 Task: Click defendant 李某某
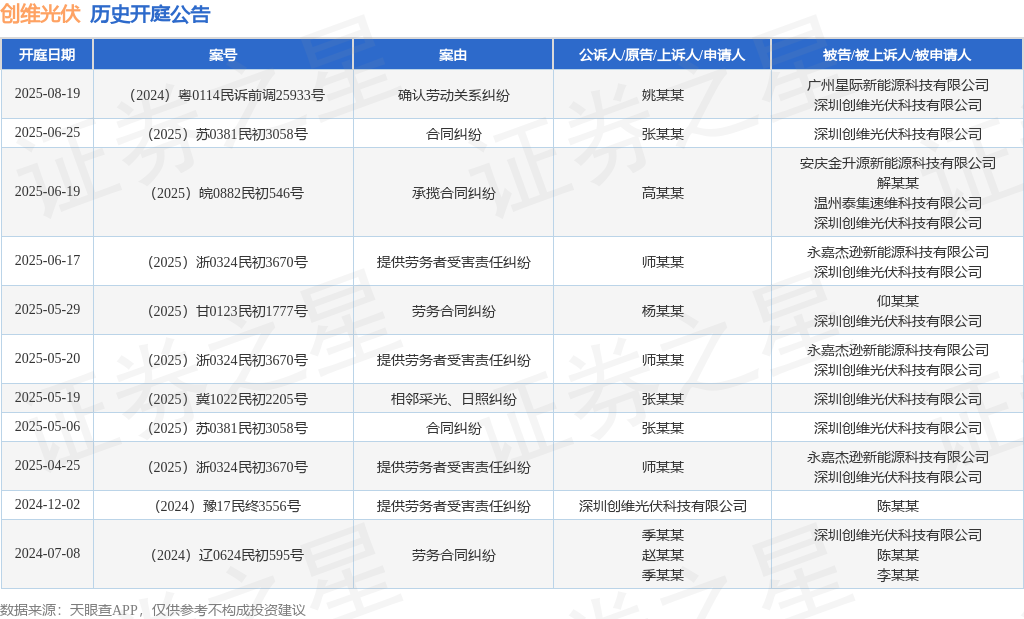pyautogui.click(x=897, y=576)
